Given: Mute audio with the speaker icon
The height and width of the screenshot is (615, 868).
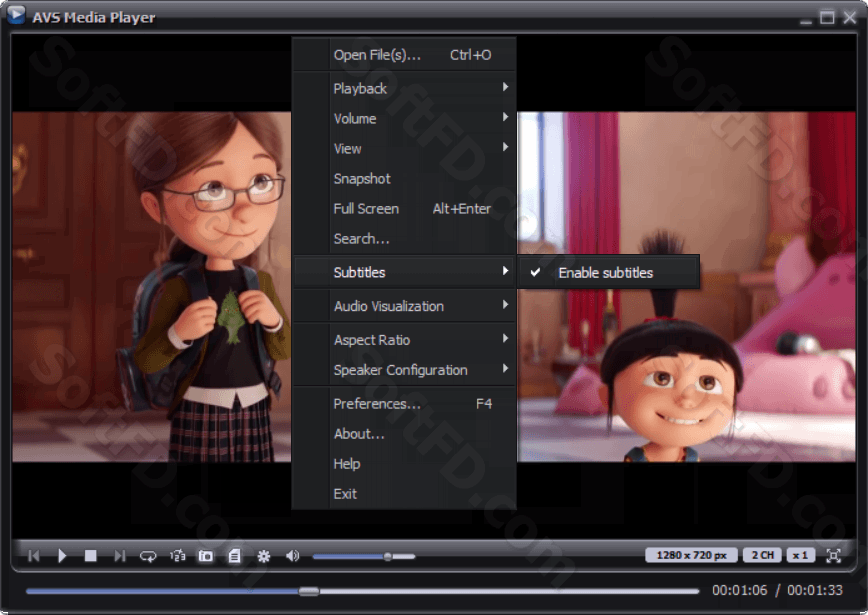Looking at the screenshot, I should click(292, 556).
